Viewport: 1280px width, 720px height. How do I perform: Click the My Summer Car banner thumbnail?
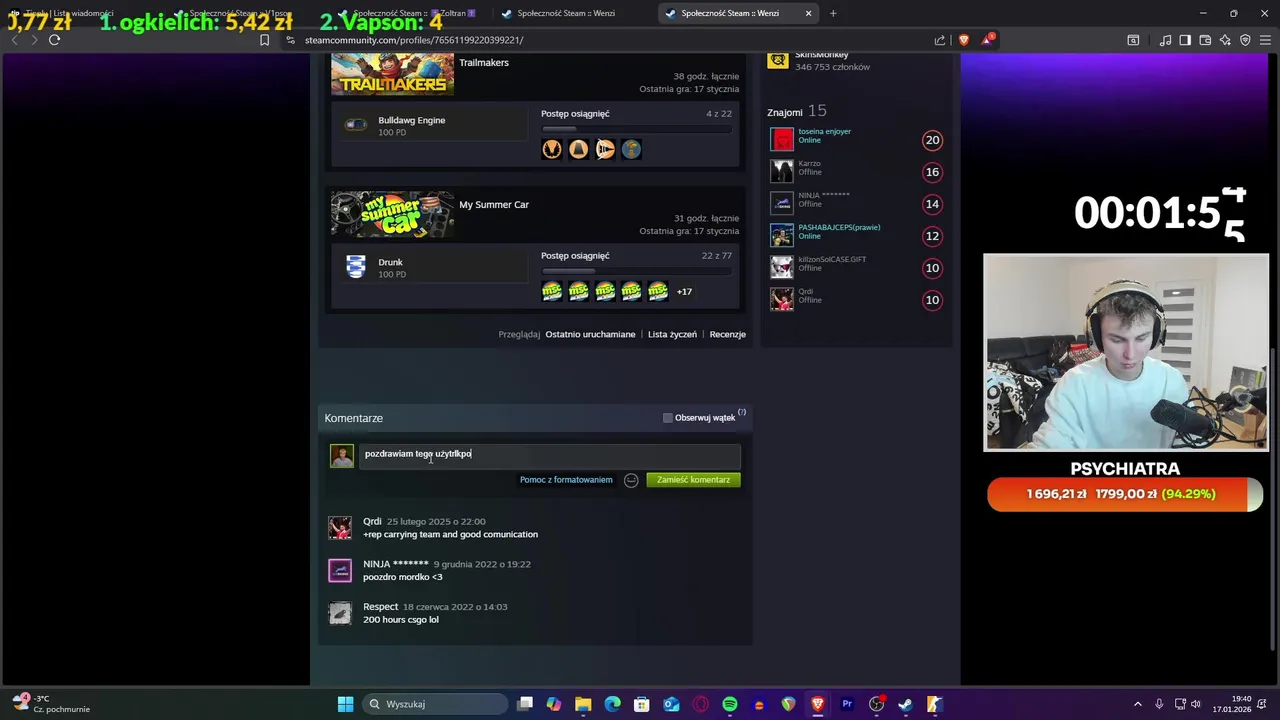(392, 215)
